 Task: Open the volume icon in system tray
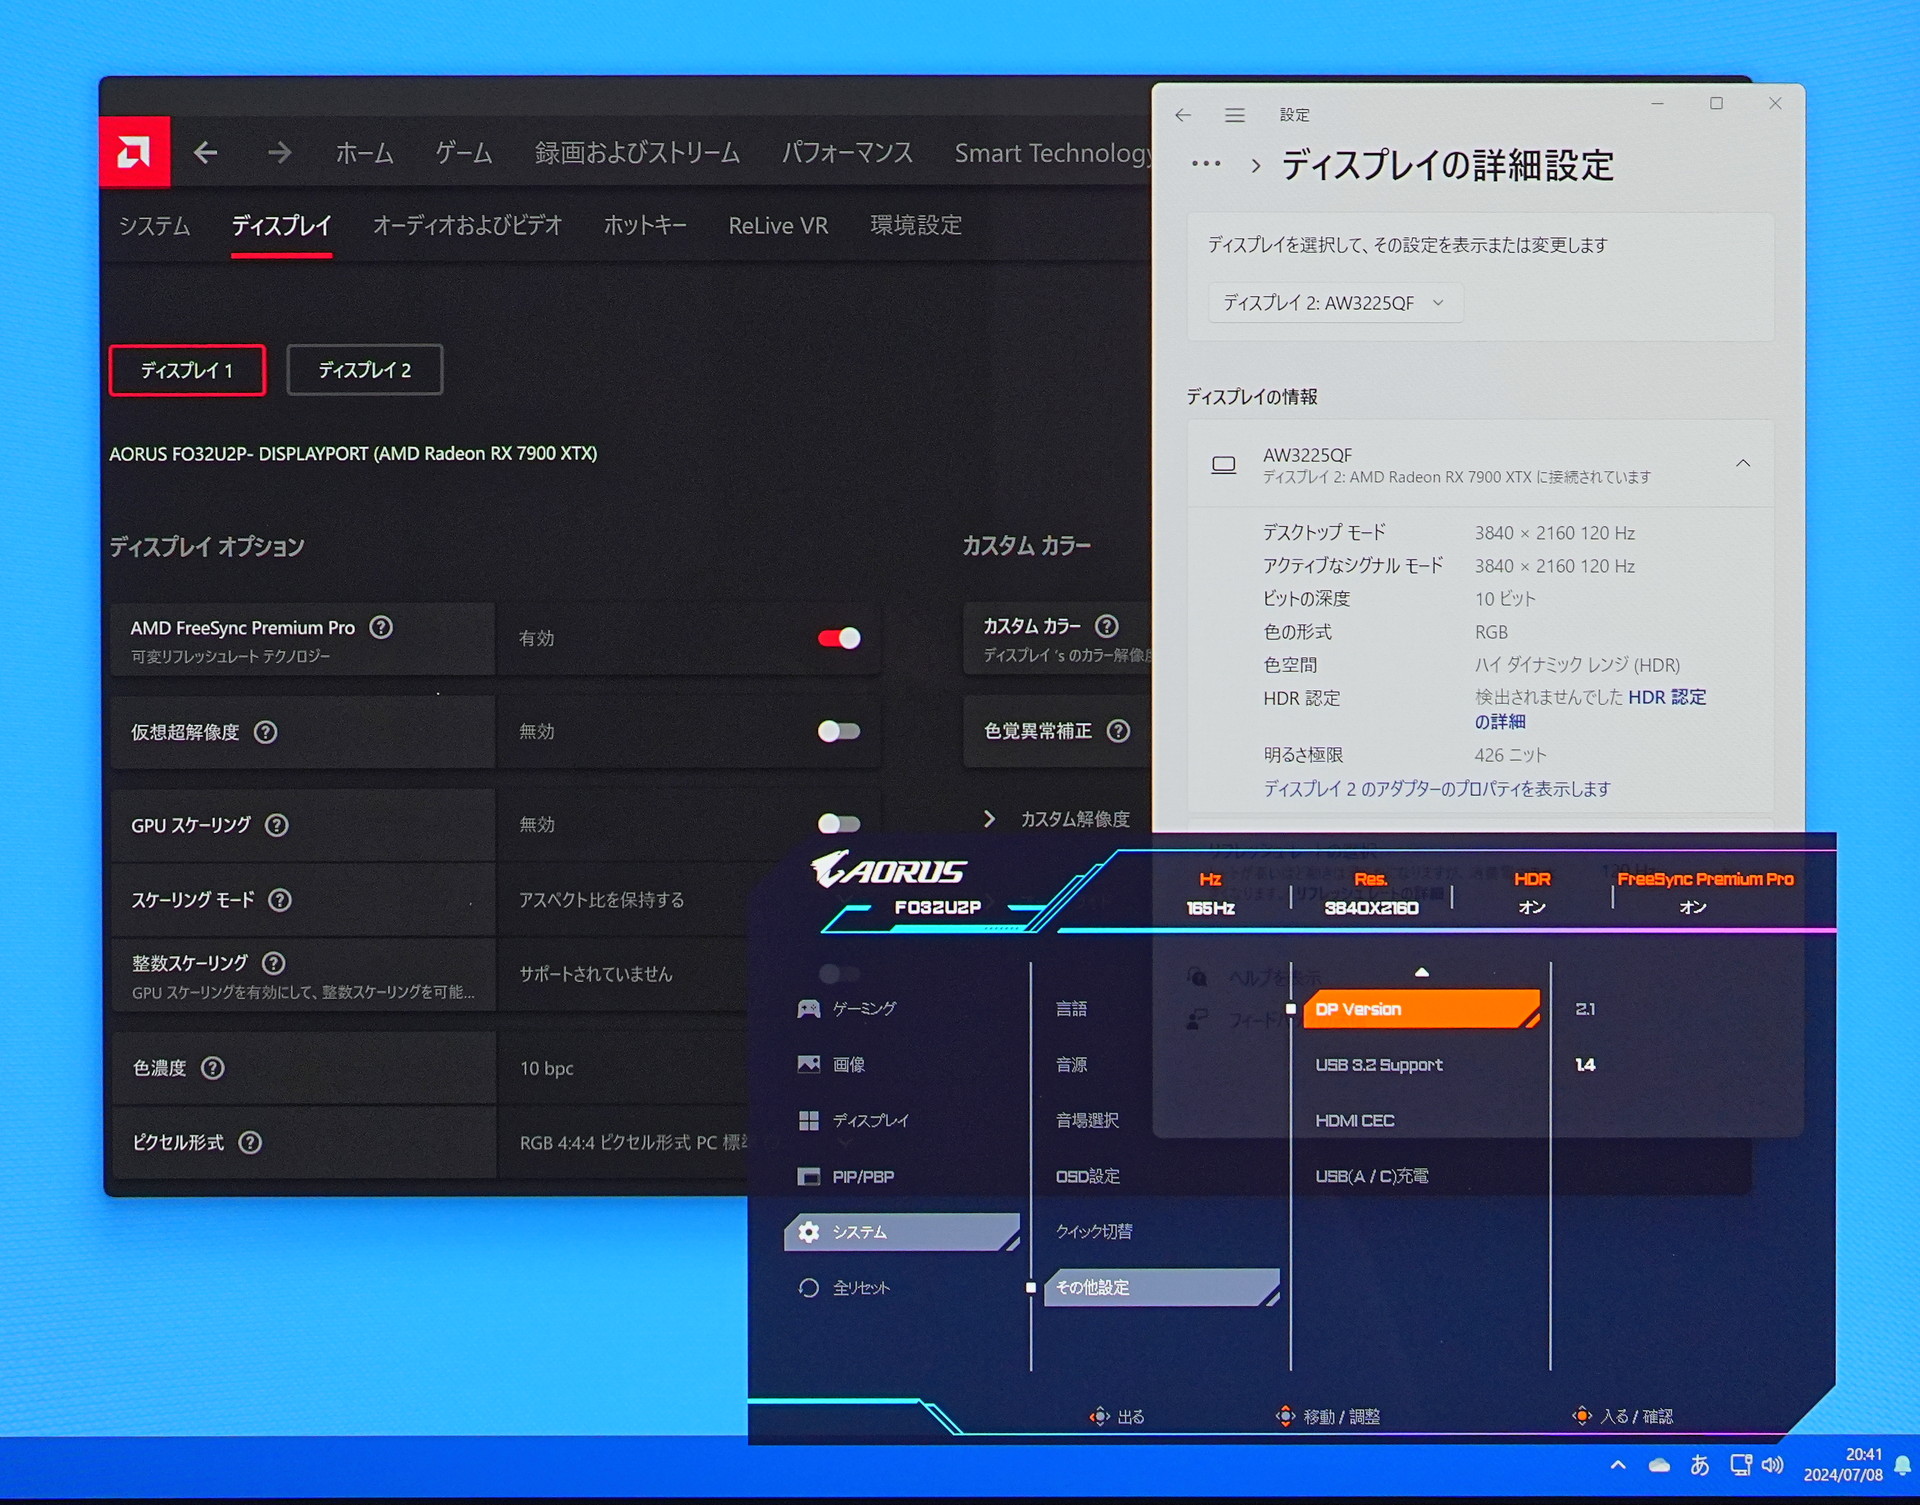pos(1773,1465)
